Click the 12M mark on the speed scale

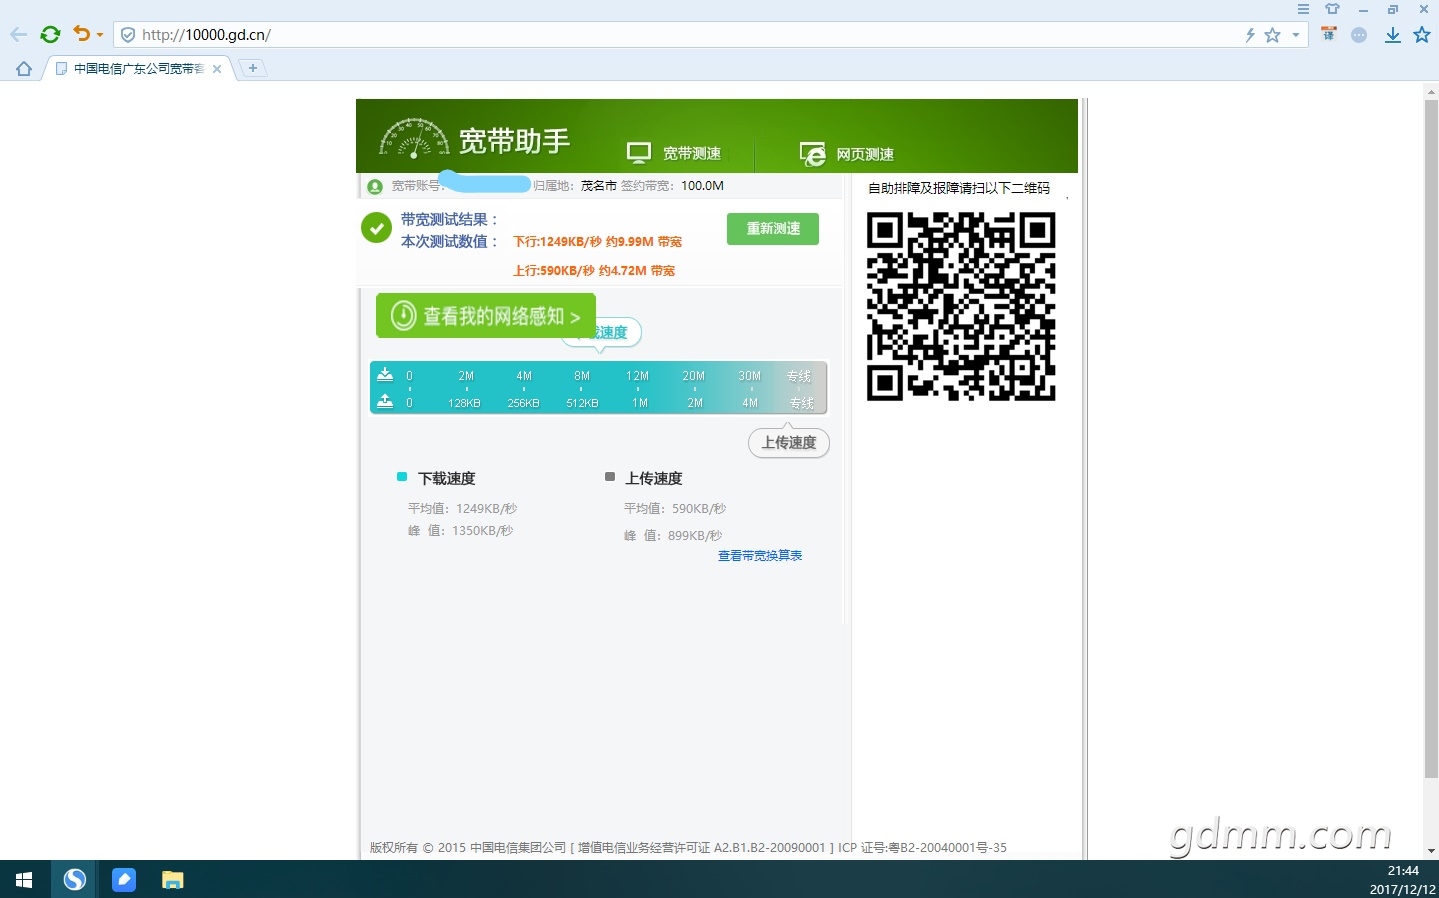point(637,376)
